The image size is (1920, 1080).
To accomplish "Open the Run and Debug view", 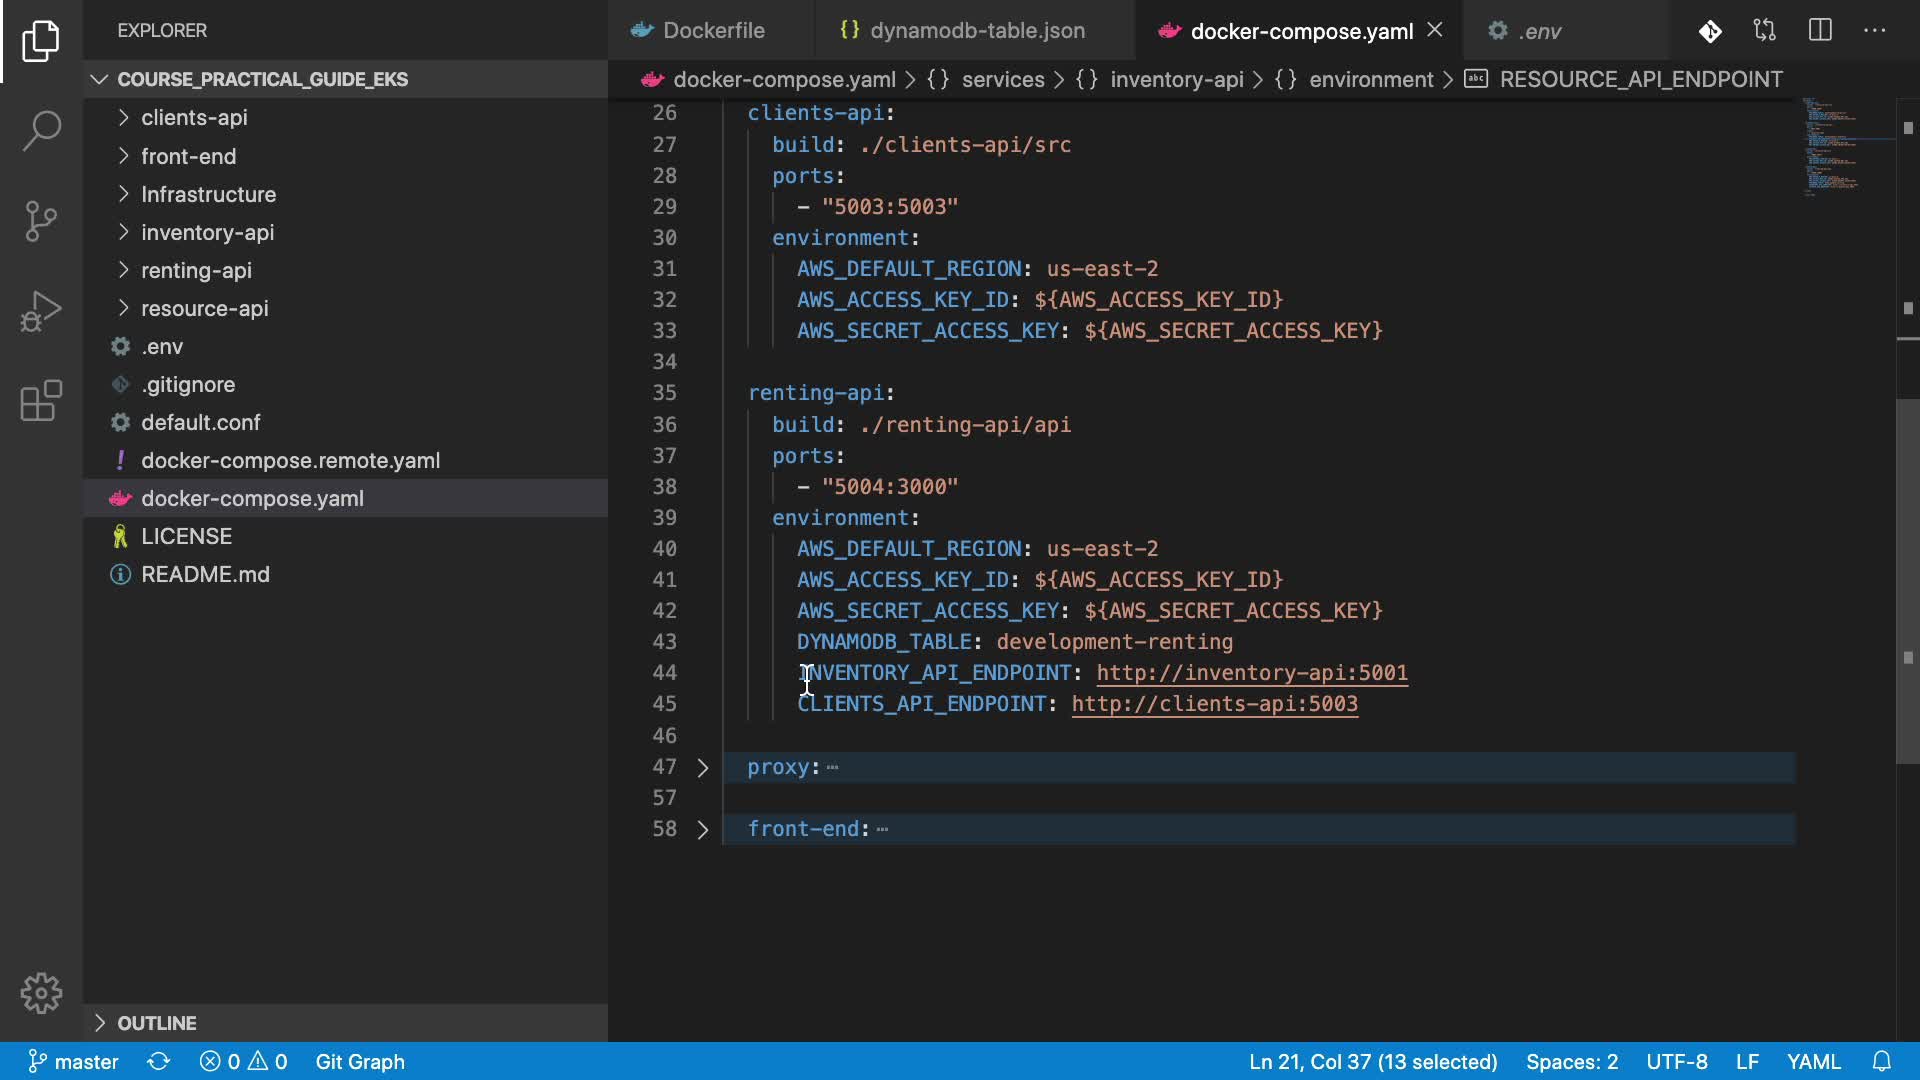I will pyautogui.click(x=41, y=311).
